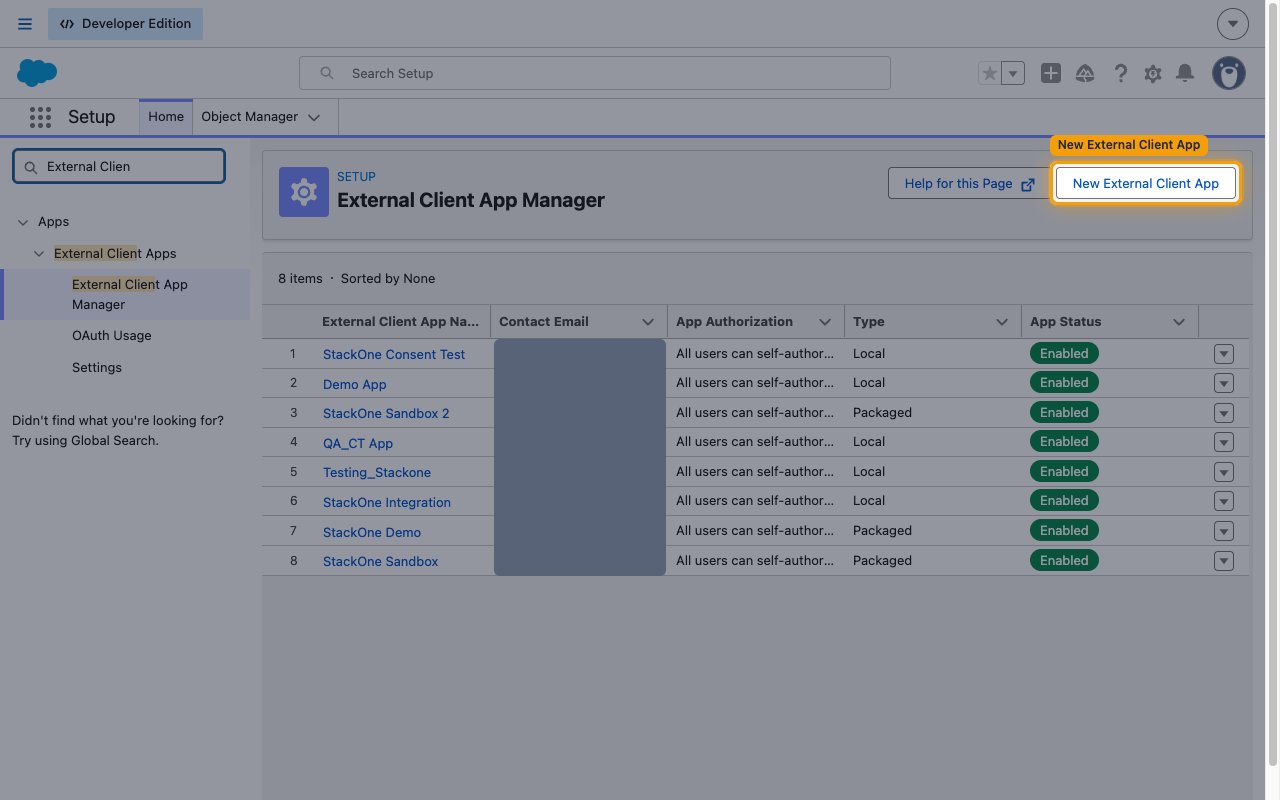Open row actions menu for StackOne Consent Test

(x=1224, y=354)
